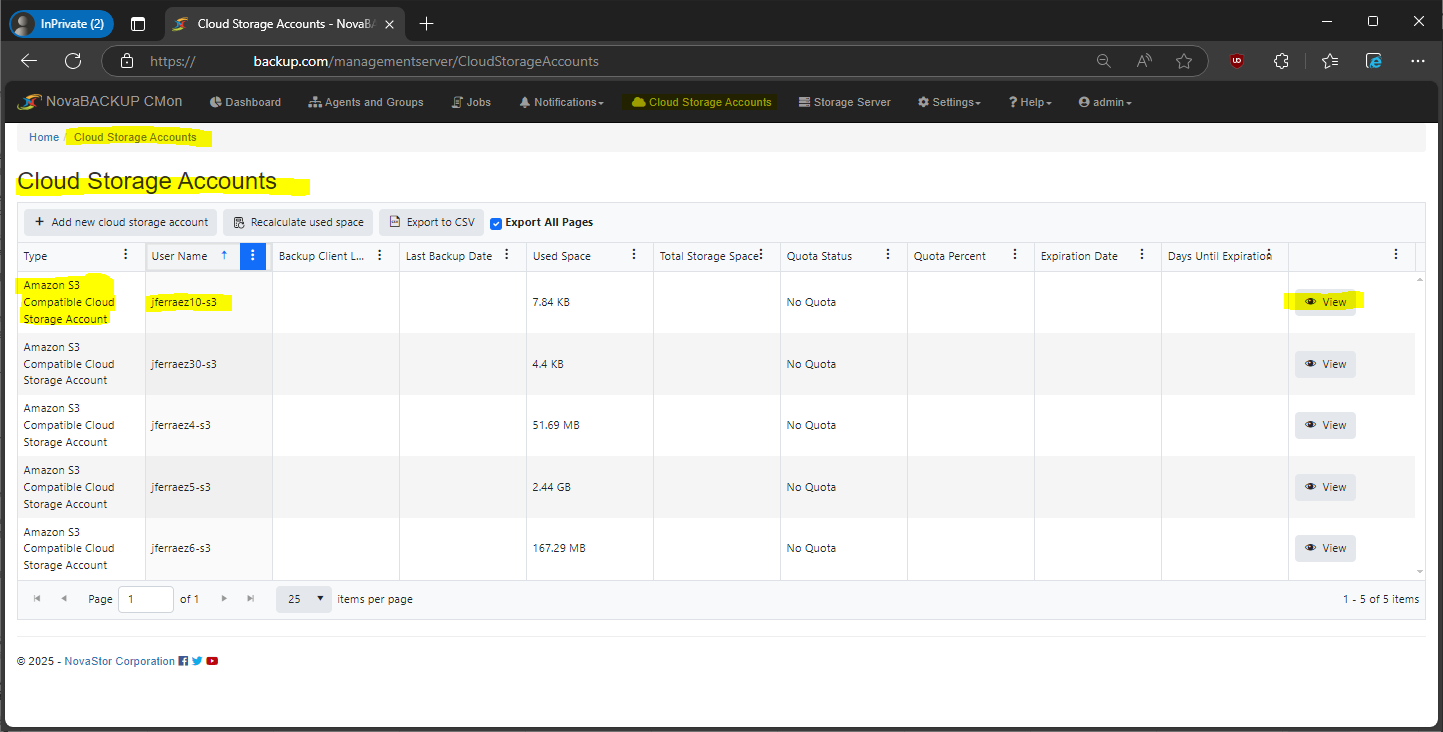Click the Home breadcrumb link
1443x732 pixels.
coord(44,137)
